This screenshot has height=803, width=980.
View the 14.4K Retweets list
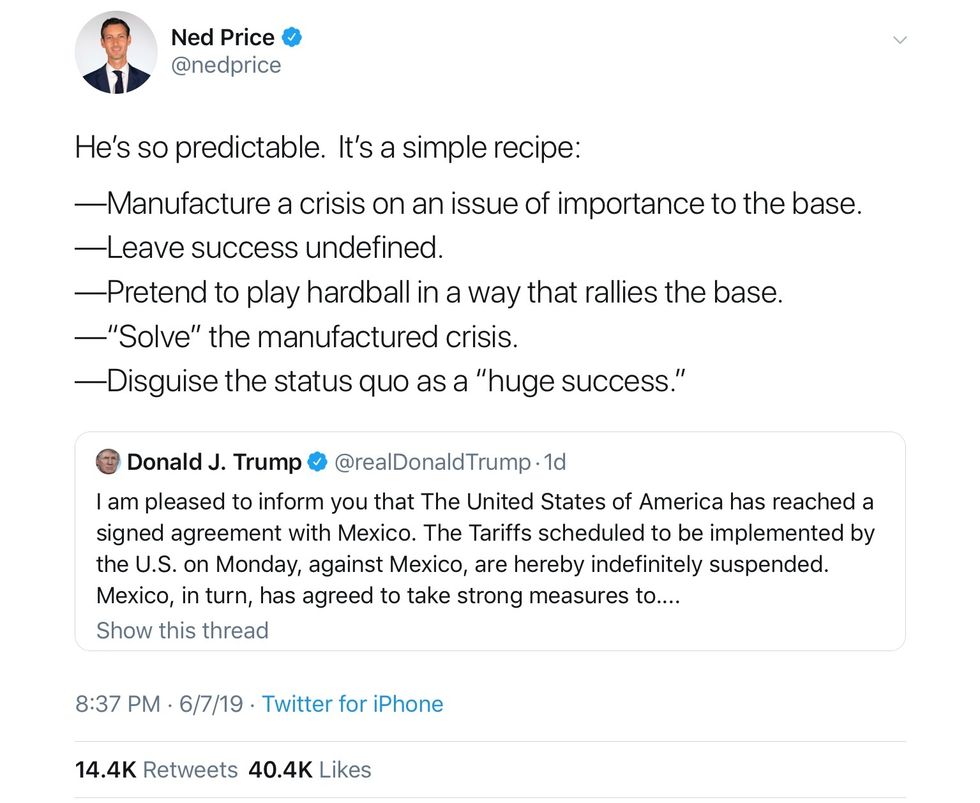coord(156,770)
